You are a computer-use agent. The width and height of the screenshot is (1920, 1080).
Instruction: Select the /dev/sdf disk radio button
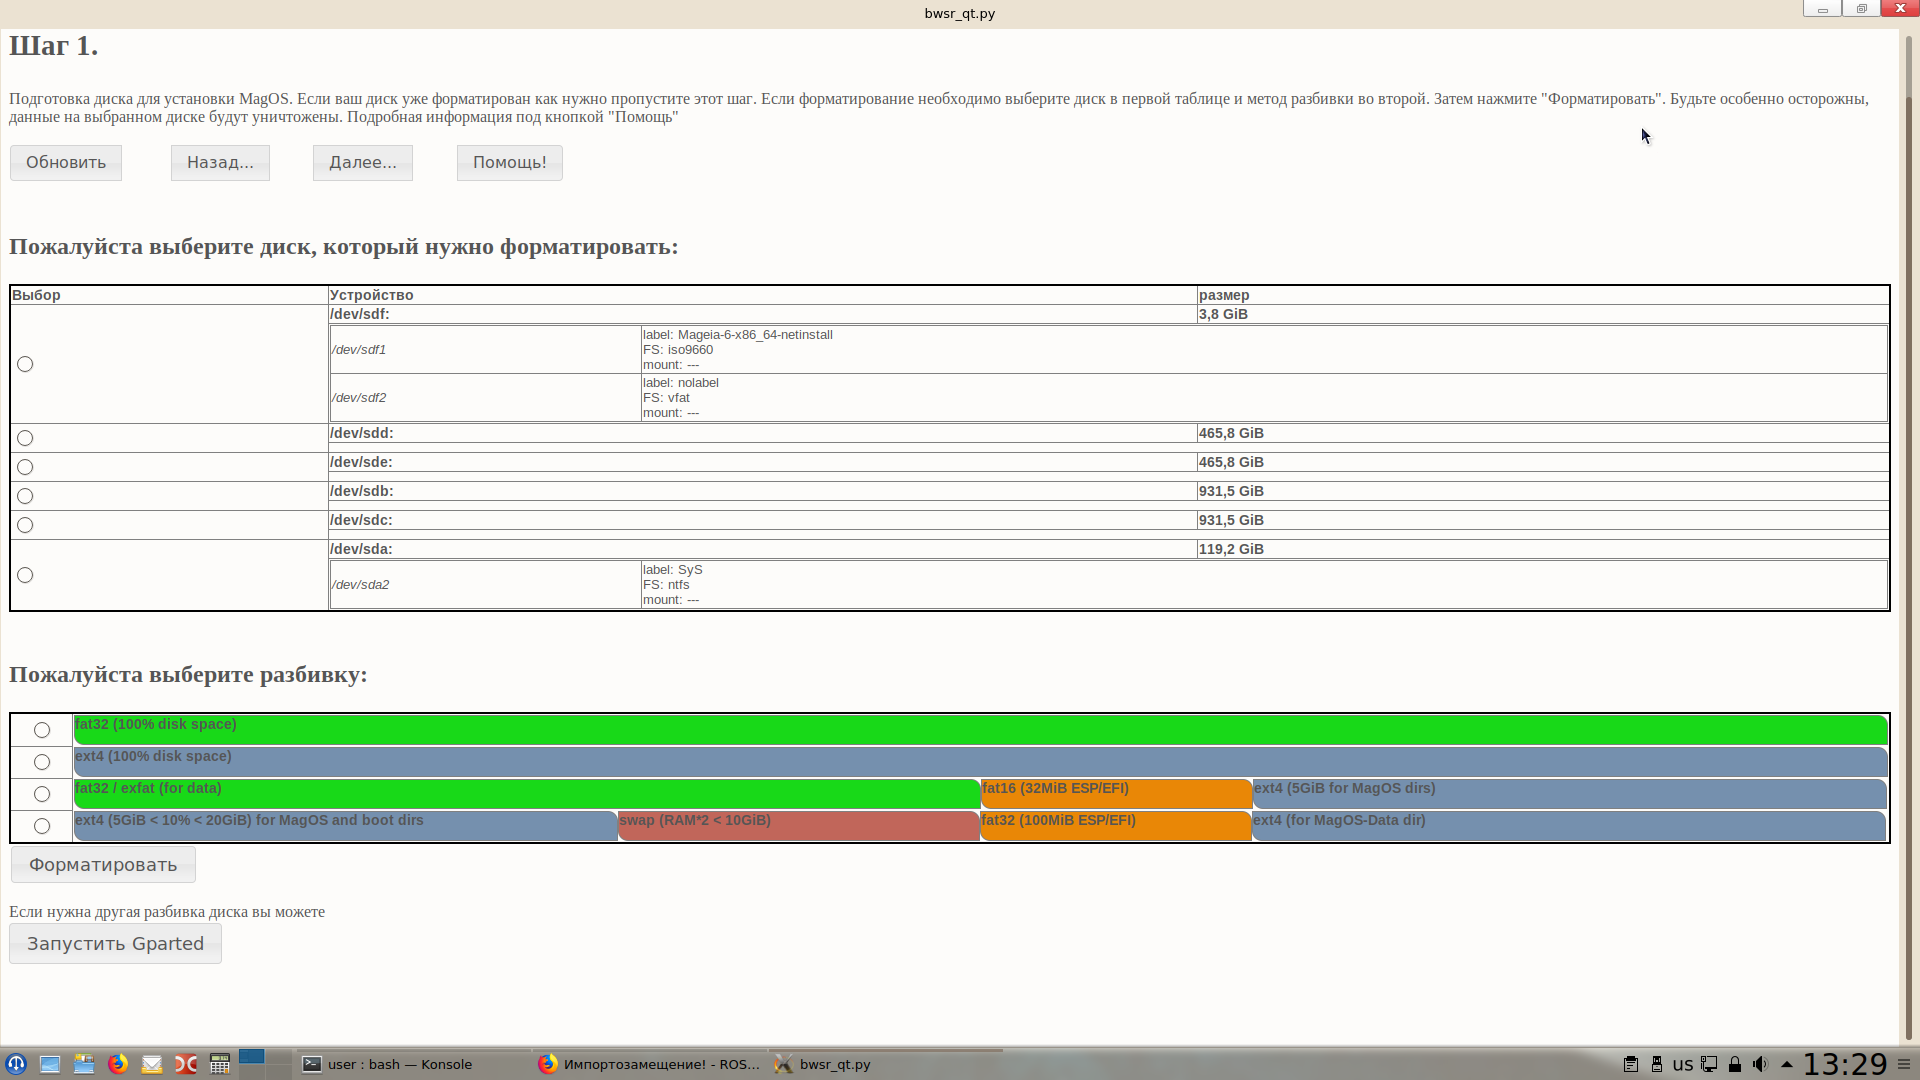click(25, 364)
